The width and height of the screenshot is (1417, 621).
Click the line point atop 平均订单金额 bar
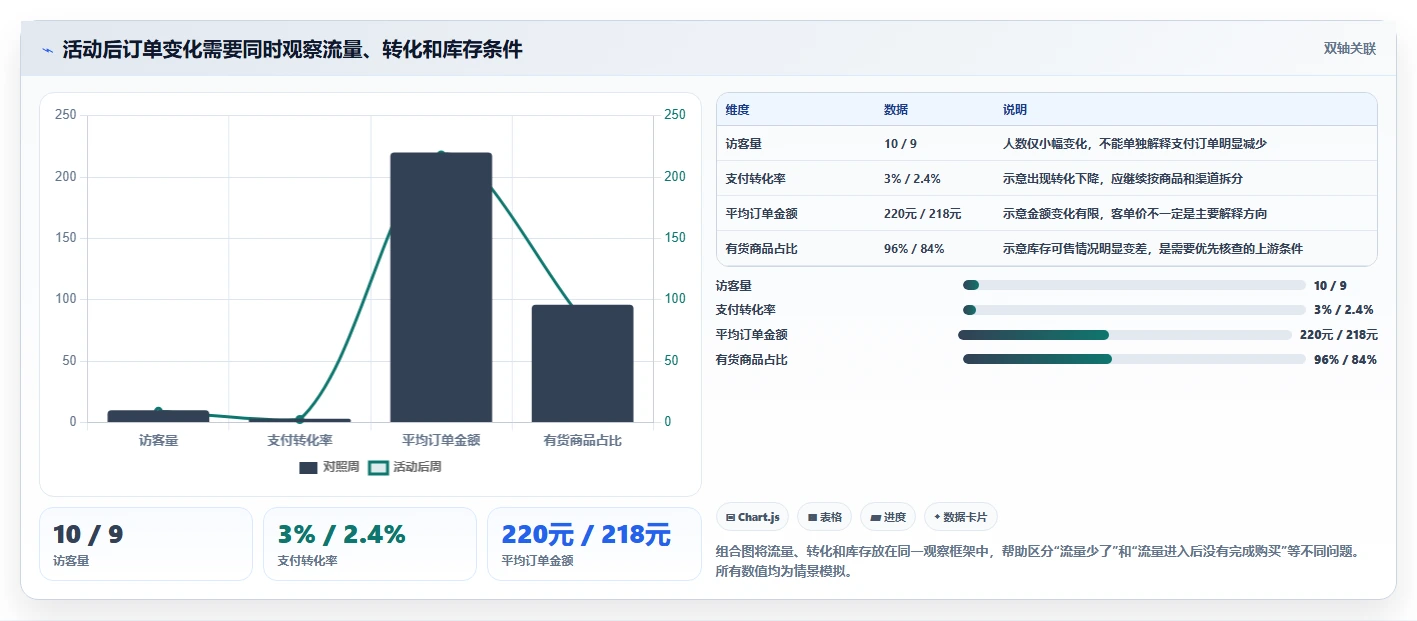441,154
